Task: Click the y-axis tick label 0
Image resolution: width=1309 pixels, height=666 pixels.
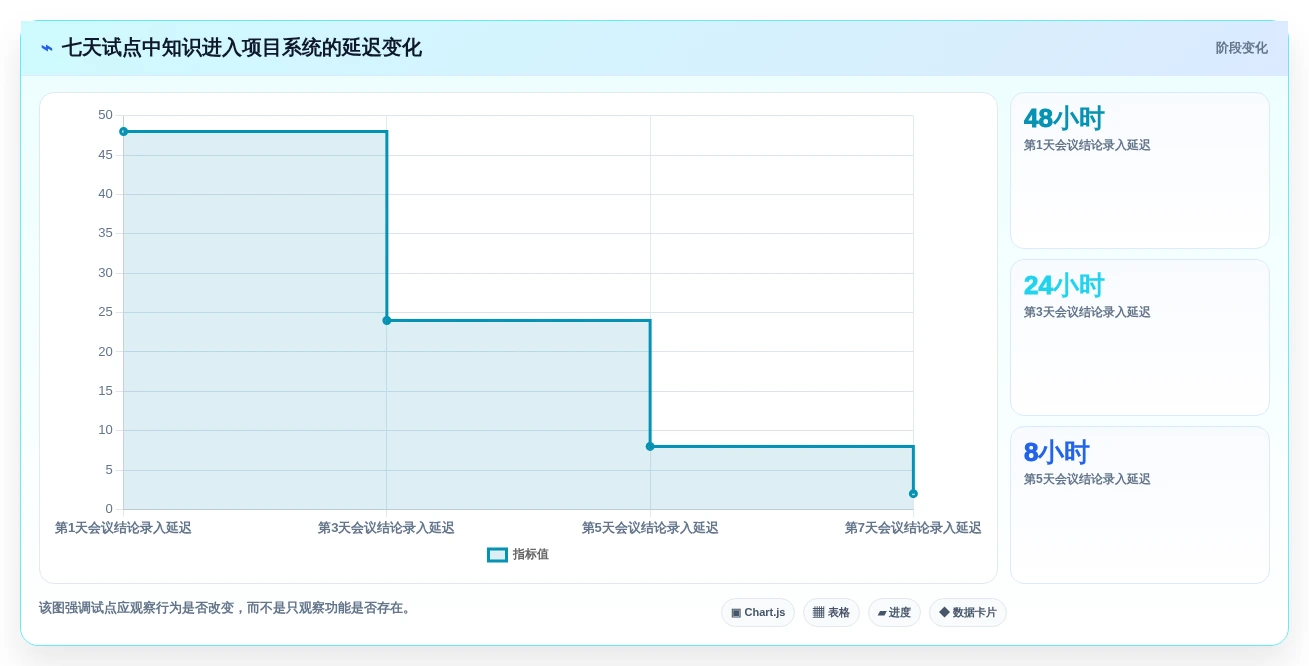Action: pos(109,509)
